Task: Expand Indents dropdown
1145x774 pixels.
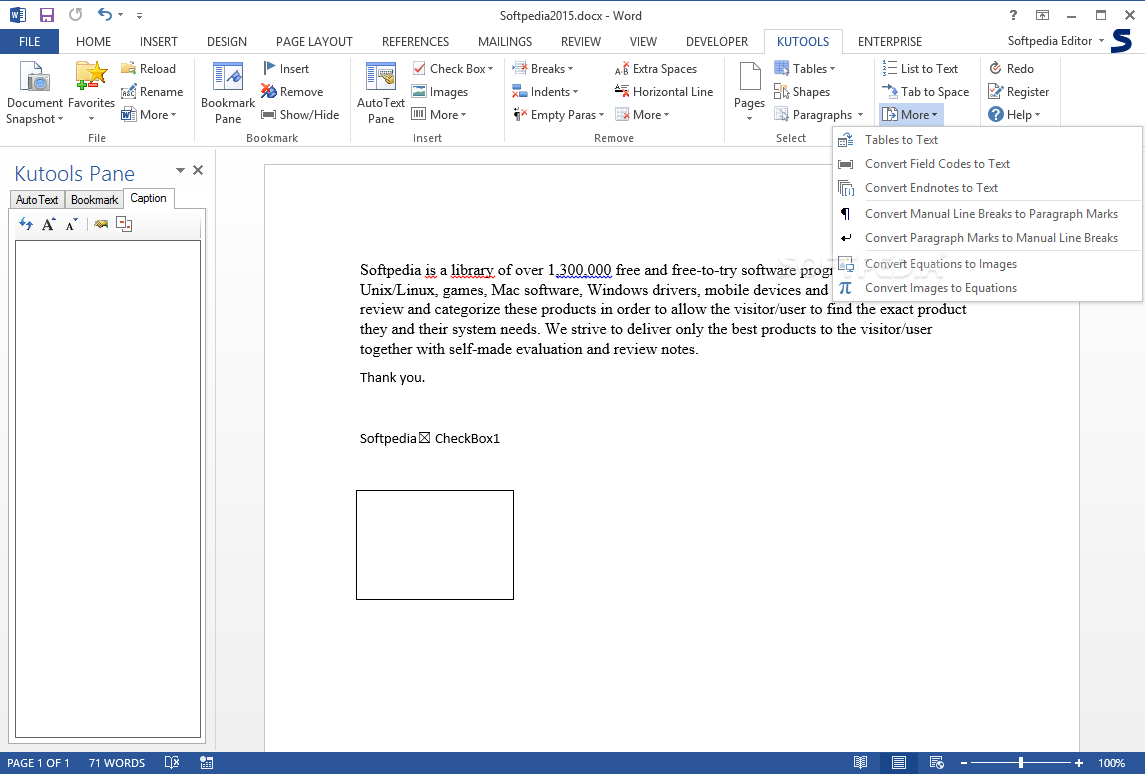Action: (x=575, y=92)
